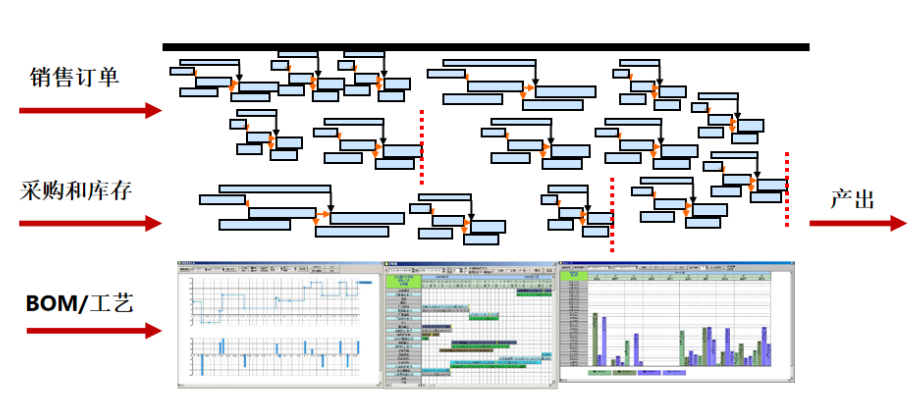Open the line chart window screenshot
This screenshot has width=921, height=416.
tap(277, 324)
